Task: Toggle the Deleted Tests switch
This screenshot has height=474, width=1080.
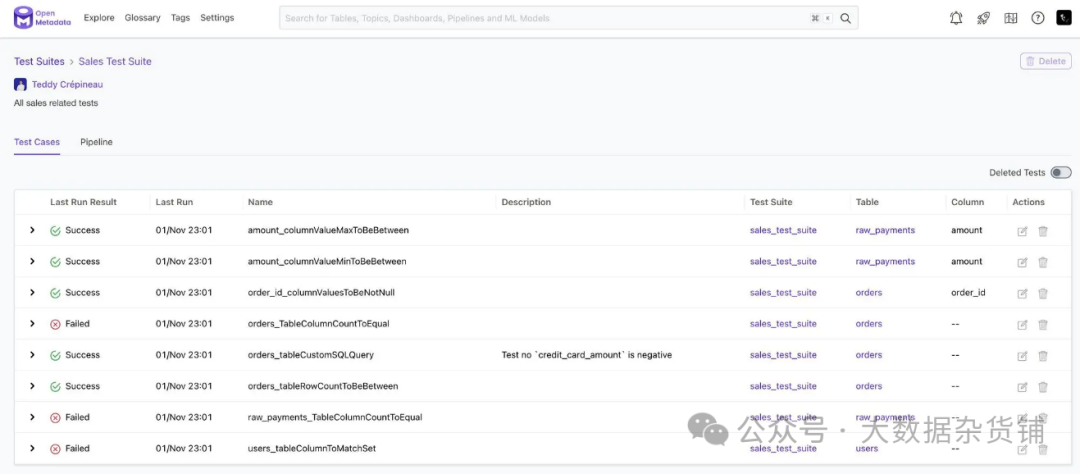Action: pos(1060,173)
